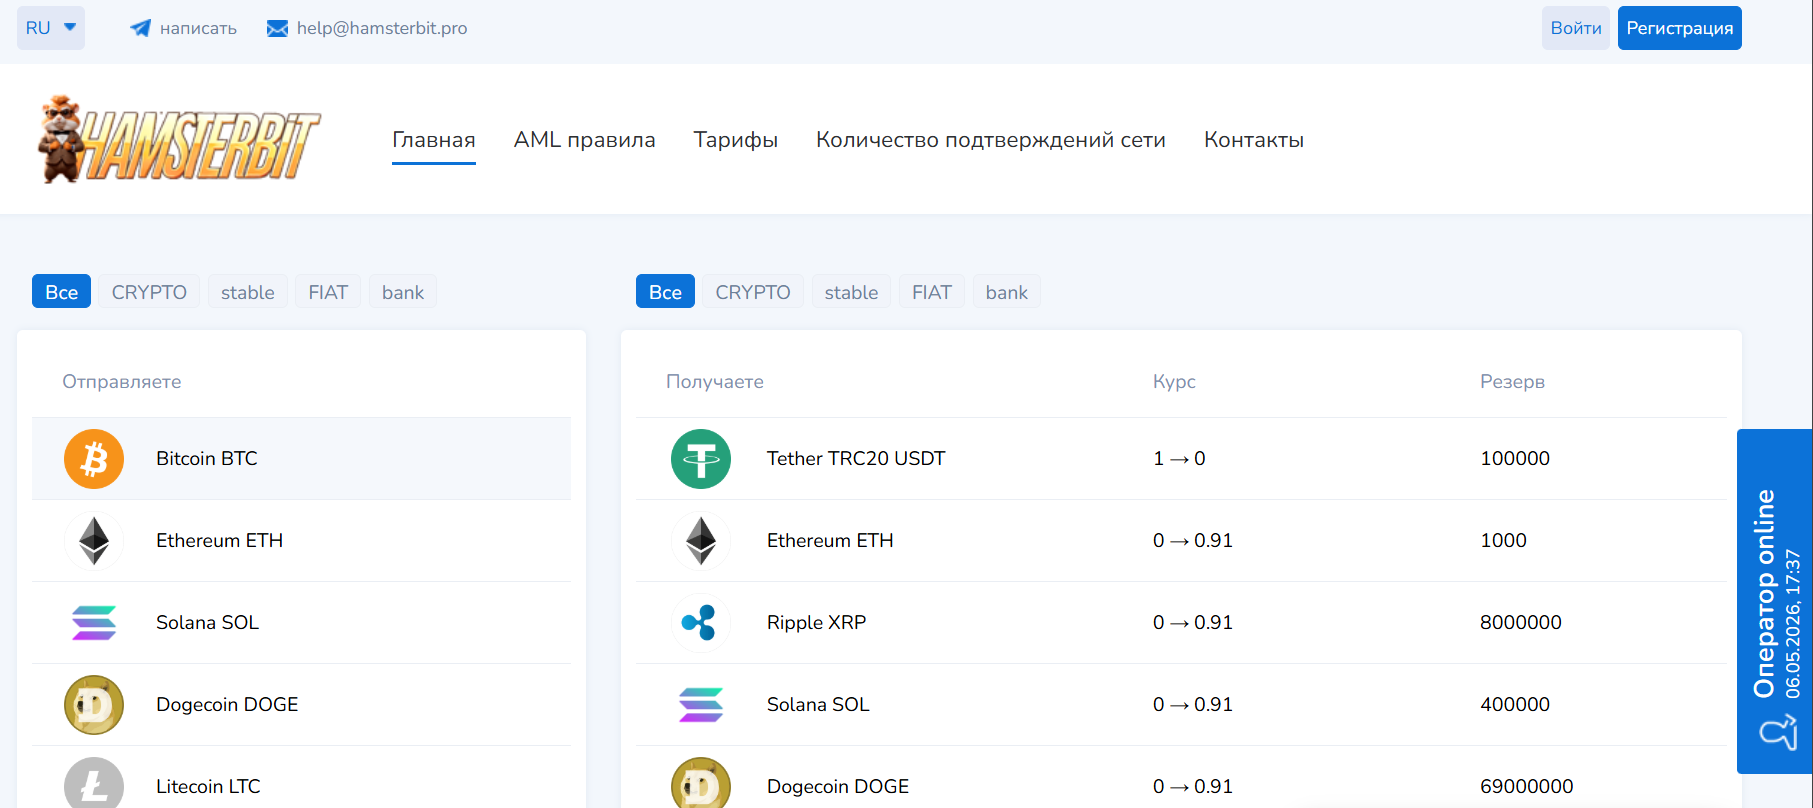1813x808 pixels.
Task: Click the Войти login button
Action: (x=1576, y=28)
